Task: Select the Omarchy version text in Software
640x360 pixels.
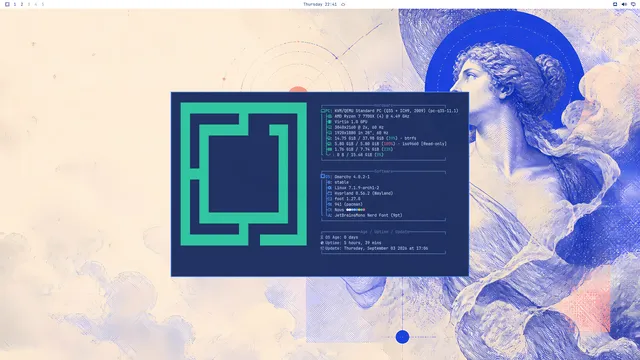Action: click(352, 177)
